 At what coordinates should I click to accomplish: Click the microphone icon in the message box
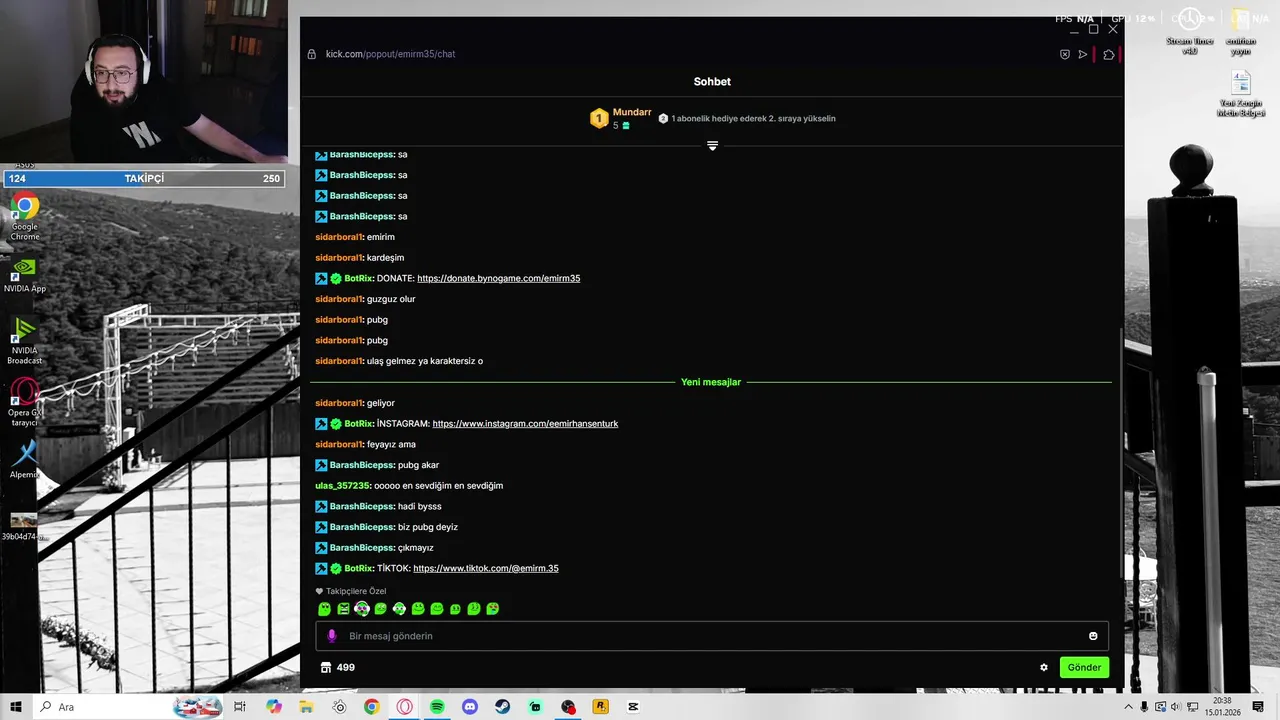click(x=332, y=636)
